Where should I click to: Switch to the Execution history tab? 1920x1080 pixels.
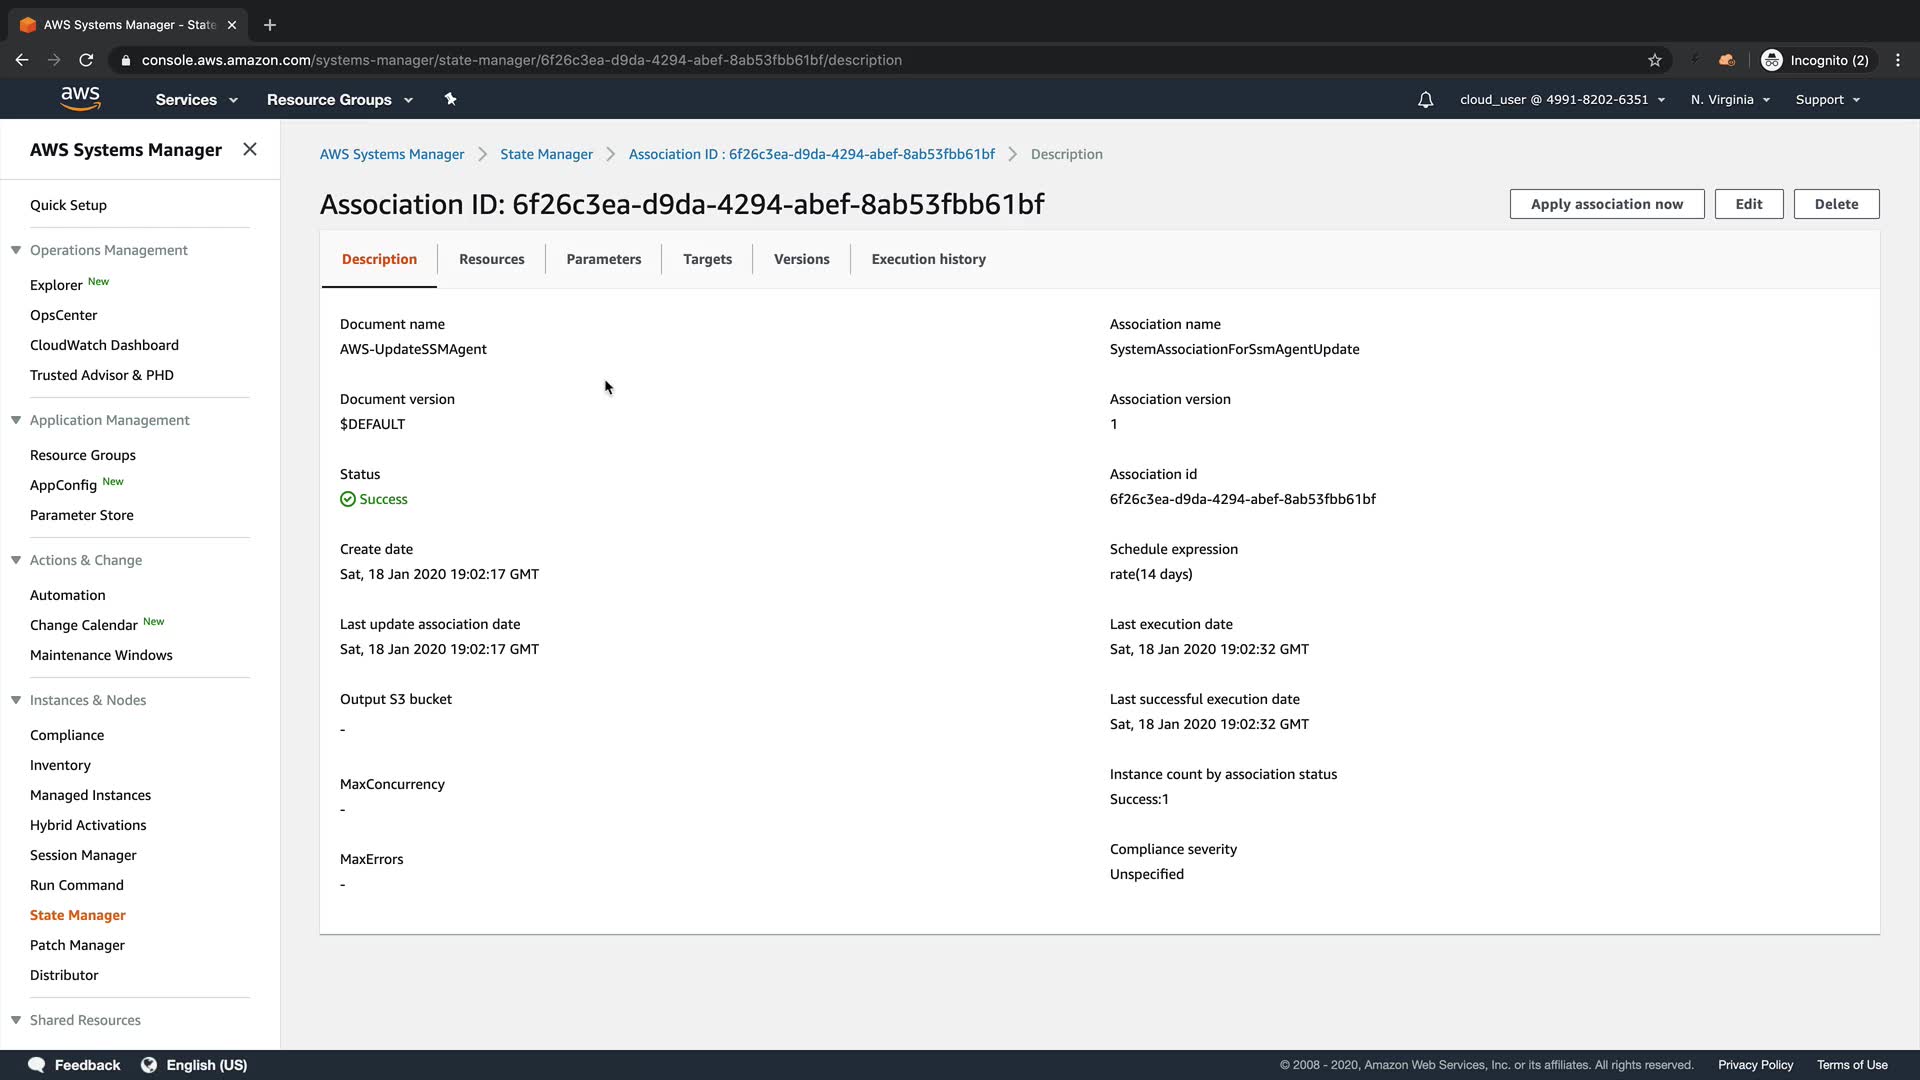tap(928, 259)
